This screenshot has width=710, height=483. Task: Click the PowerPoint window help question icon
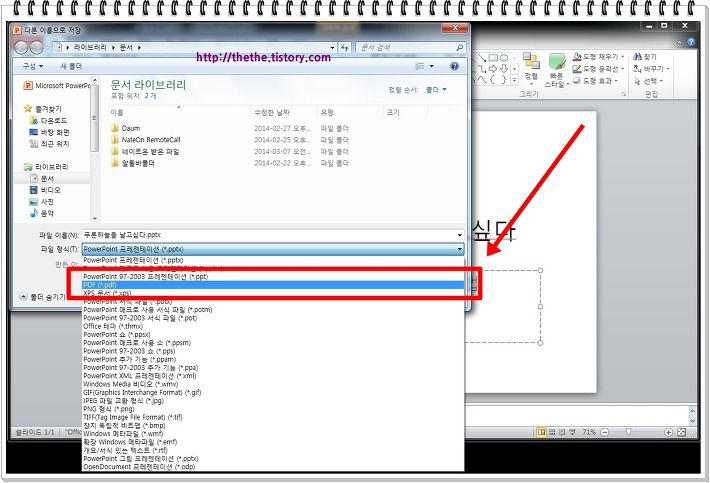pyautogui.click(x=691, y=42)
